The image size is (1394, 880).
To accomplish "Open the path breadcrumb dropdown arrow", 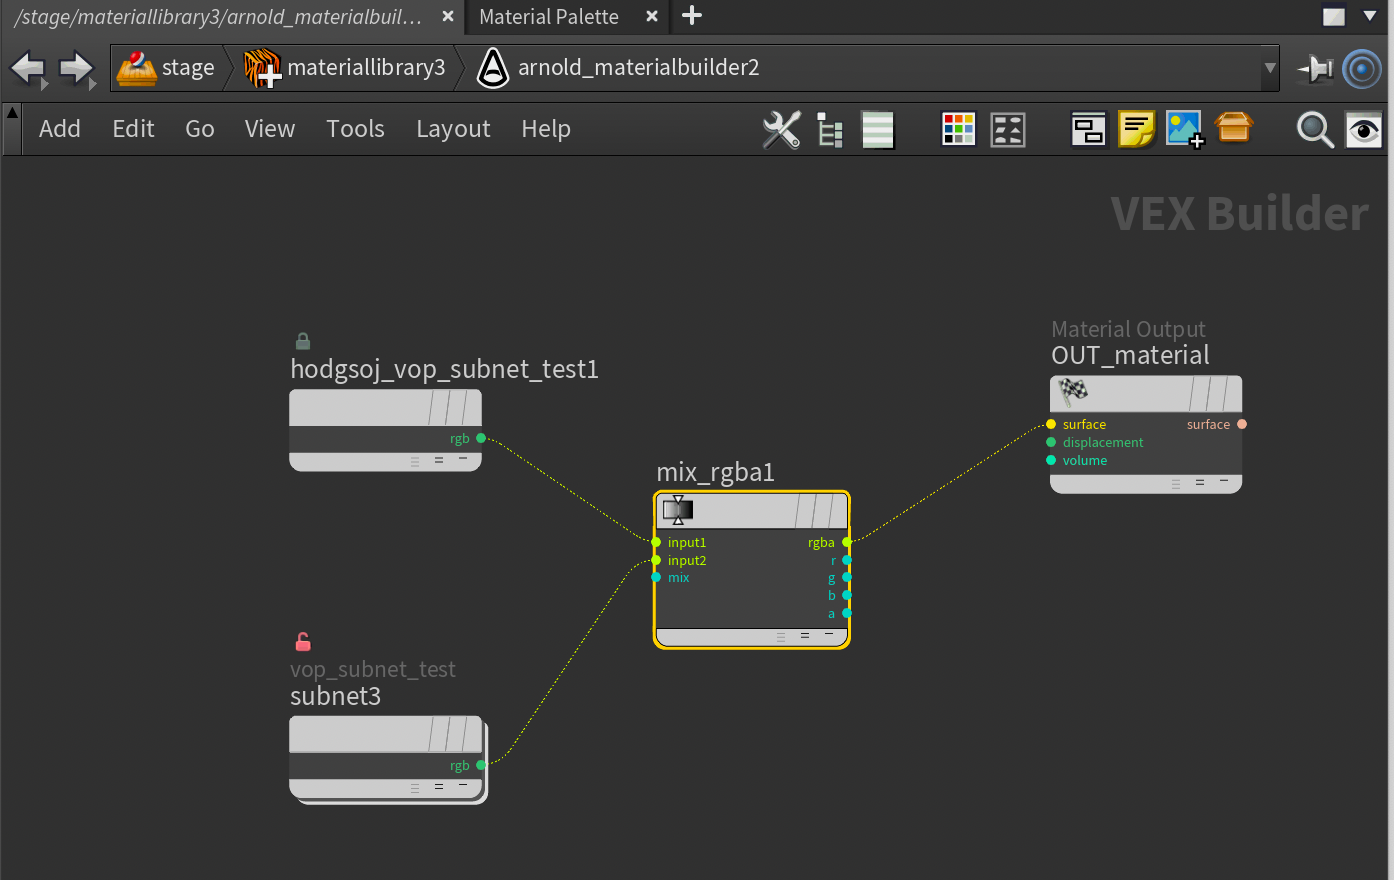I will coord(1268,68).
